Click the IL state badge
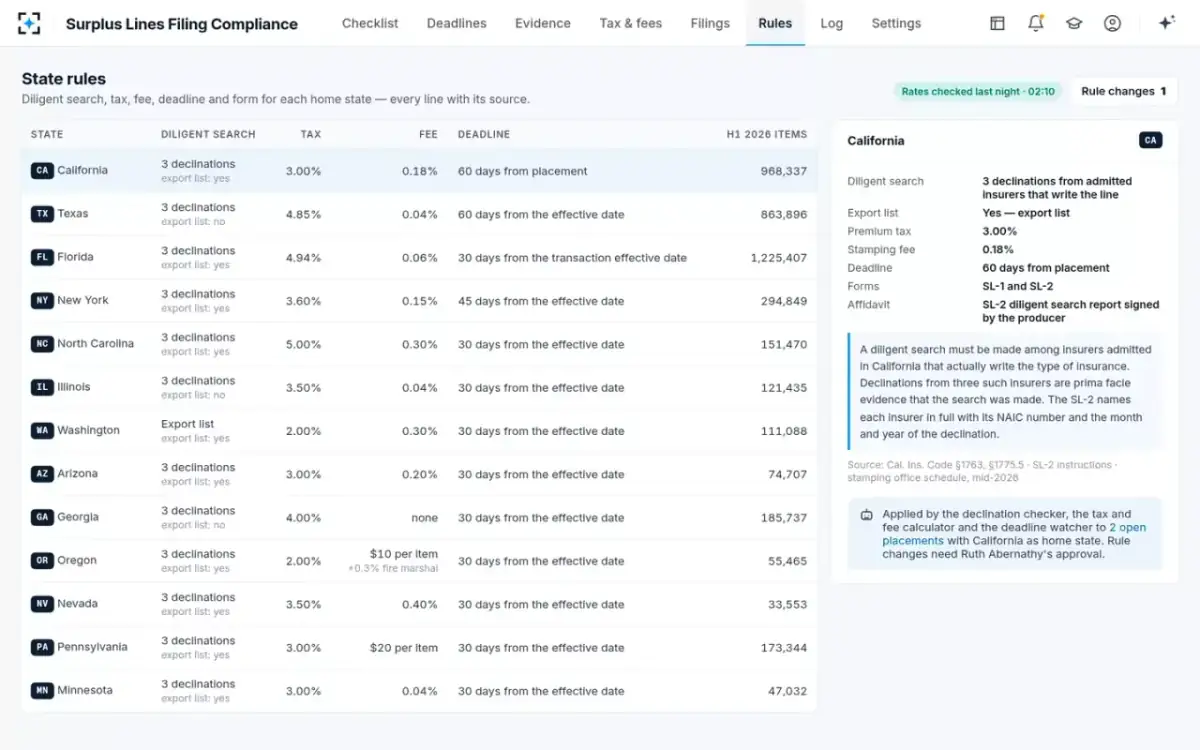The height and width of the screenshot is (750, 1200). (42, 387)
